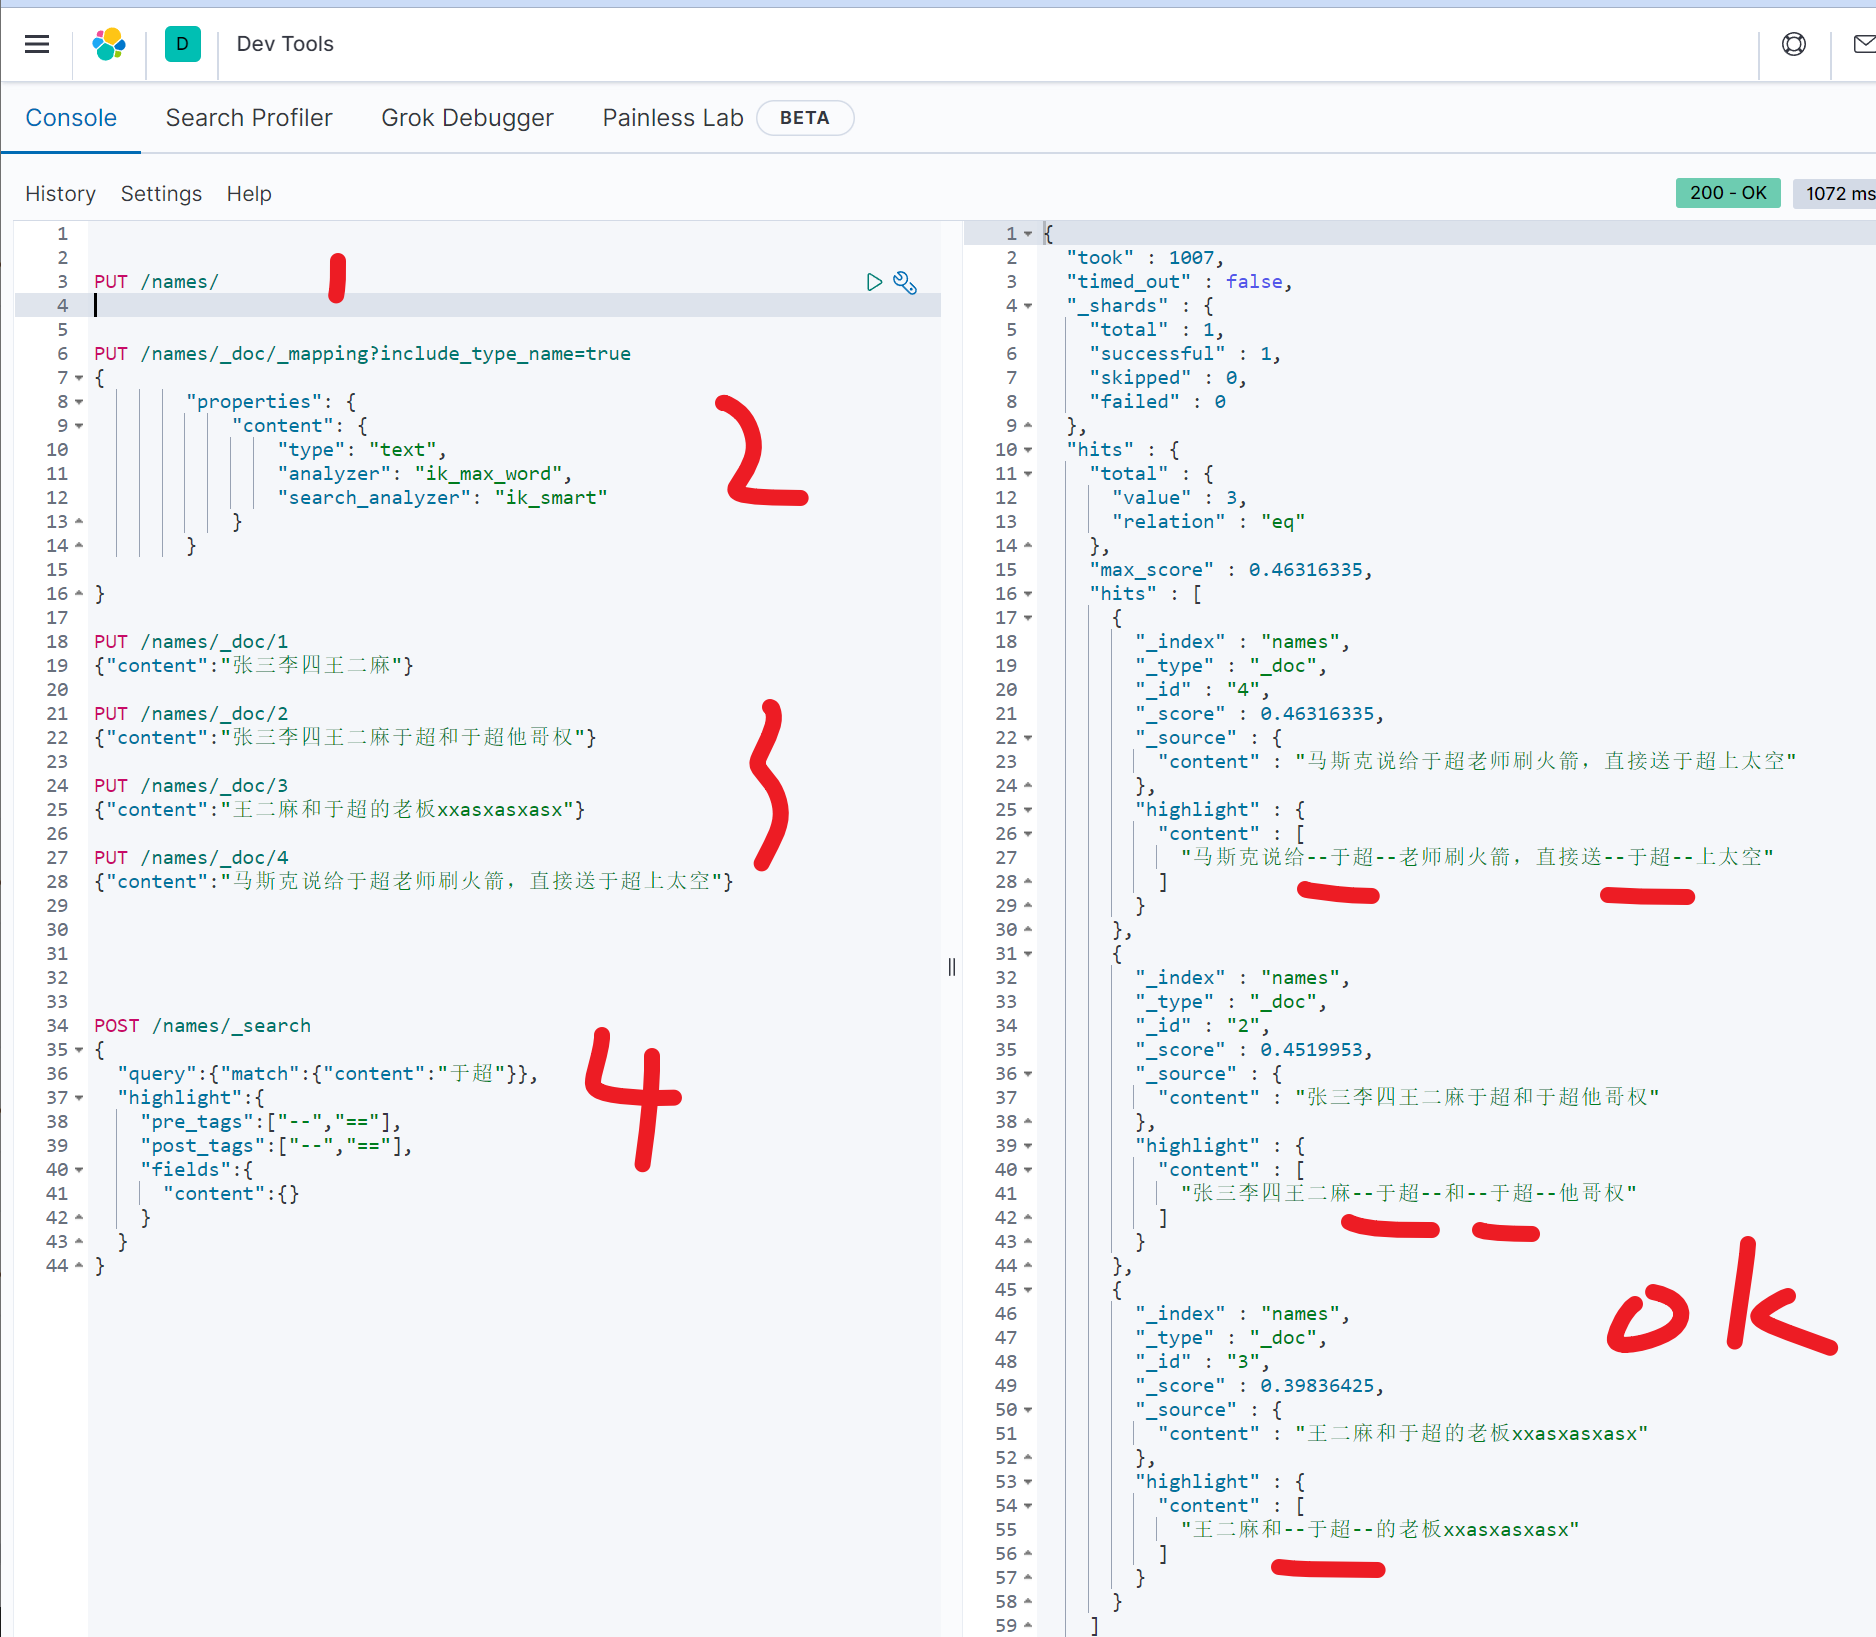Click the console Help link
Viewport: 1876px width, 1637px height.
pyautogui.click(x=248, y=194)
